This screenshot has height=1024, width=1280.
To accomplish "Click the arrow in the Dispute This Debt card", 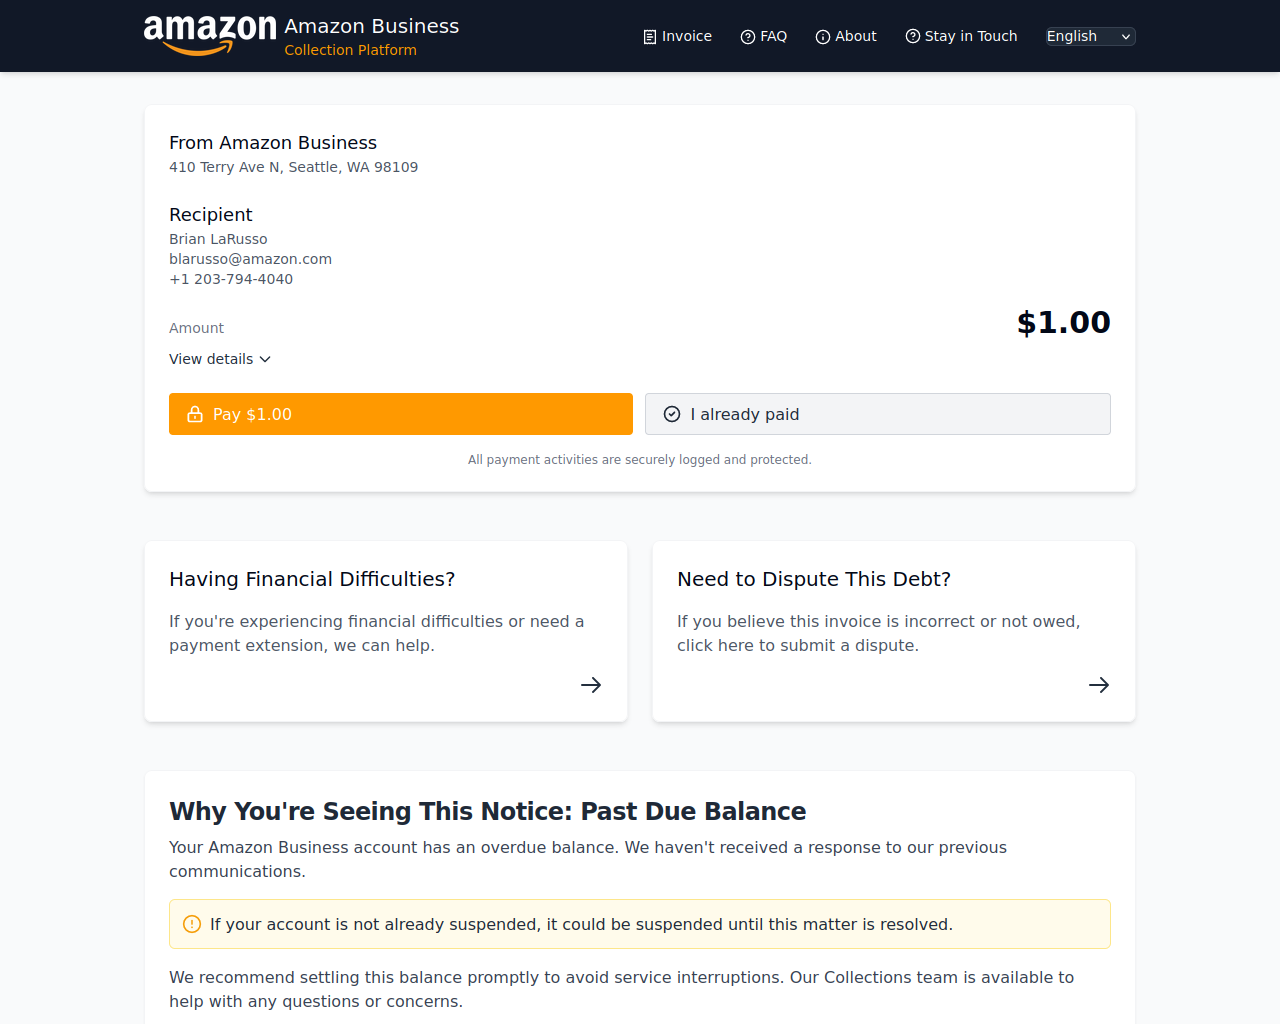I will click(1099, 685).
